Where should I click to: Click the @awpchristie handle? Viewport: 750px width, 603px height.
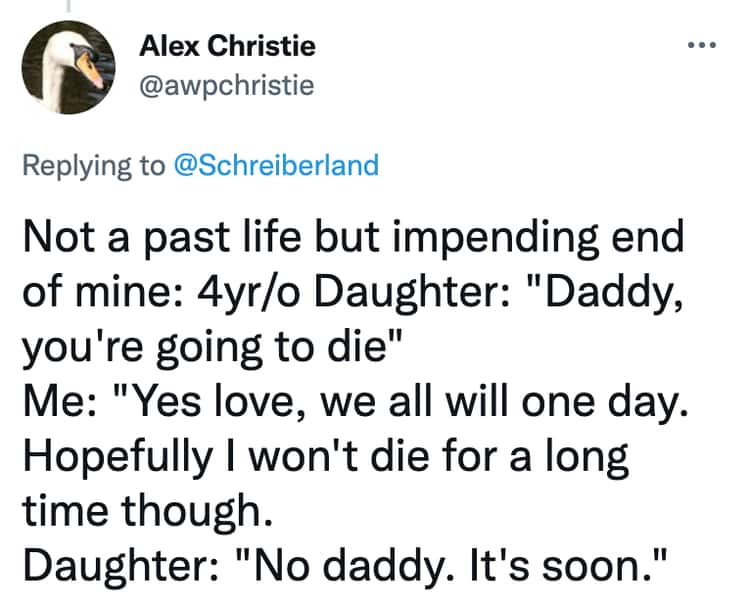click(x=225, y=86)
